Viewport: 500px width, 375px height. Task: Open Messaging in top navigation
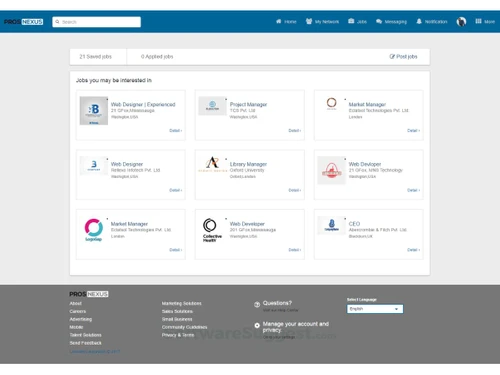tap(391, 22)
